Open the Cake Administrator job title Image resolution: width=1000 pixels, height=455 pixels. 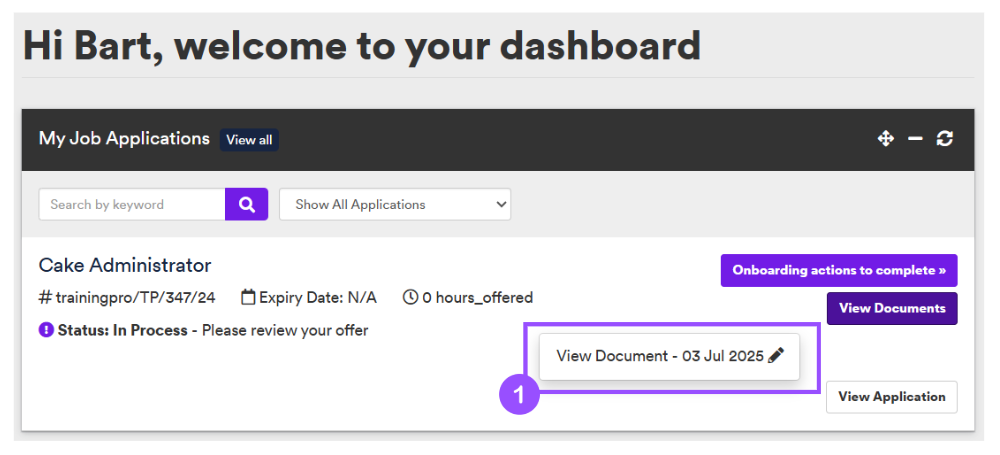pyautogui.click(x=125, y=265)
